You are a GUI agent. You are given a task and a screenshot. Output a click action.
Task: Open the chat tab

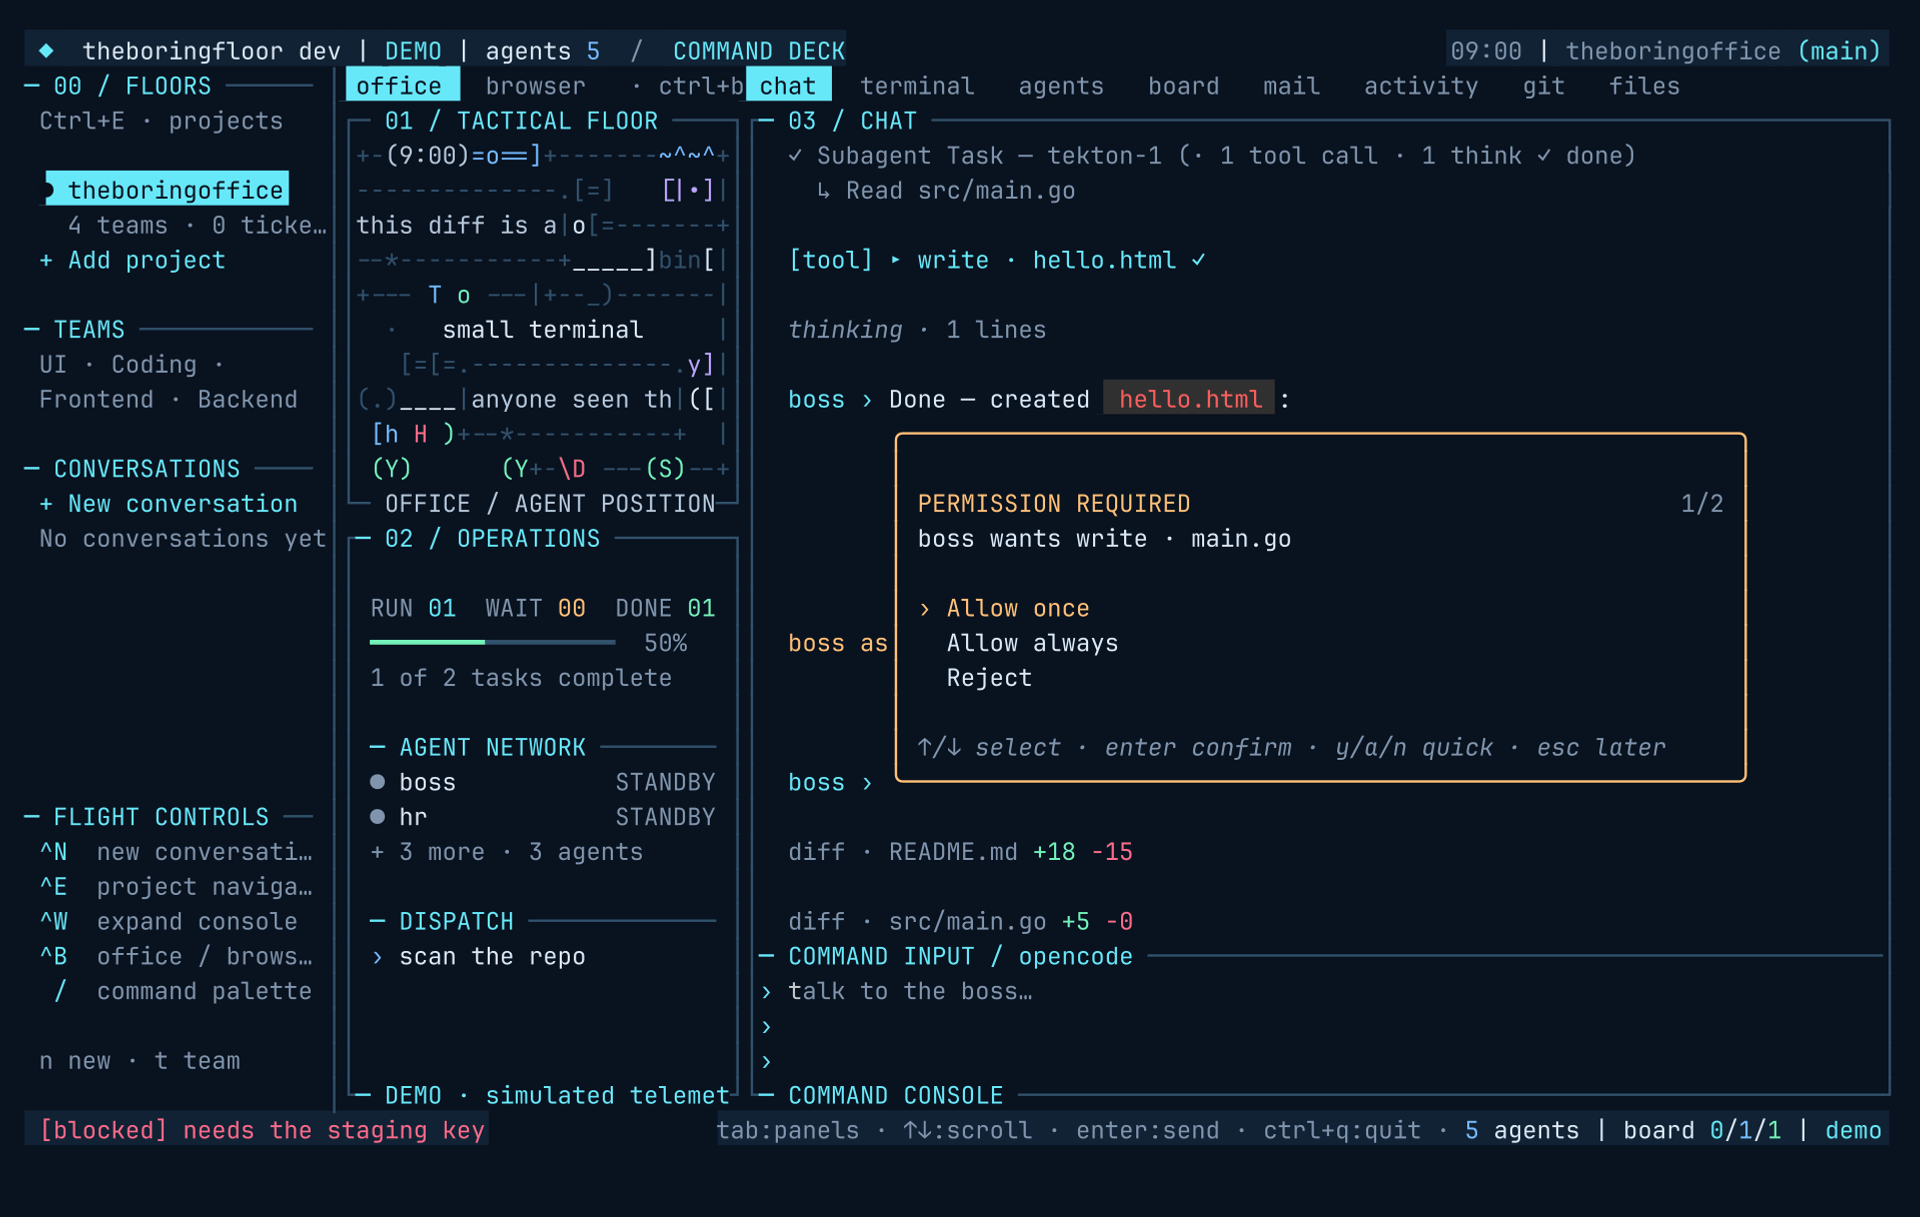(788, 86)
